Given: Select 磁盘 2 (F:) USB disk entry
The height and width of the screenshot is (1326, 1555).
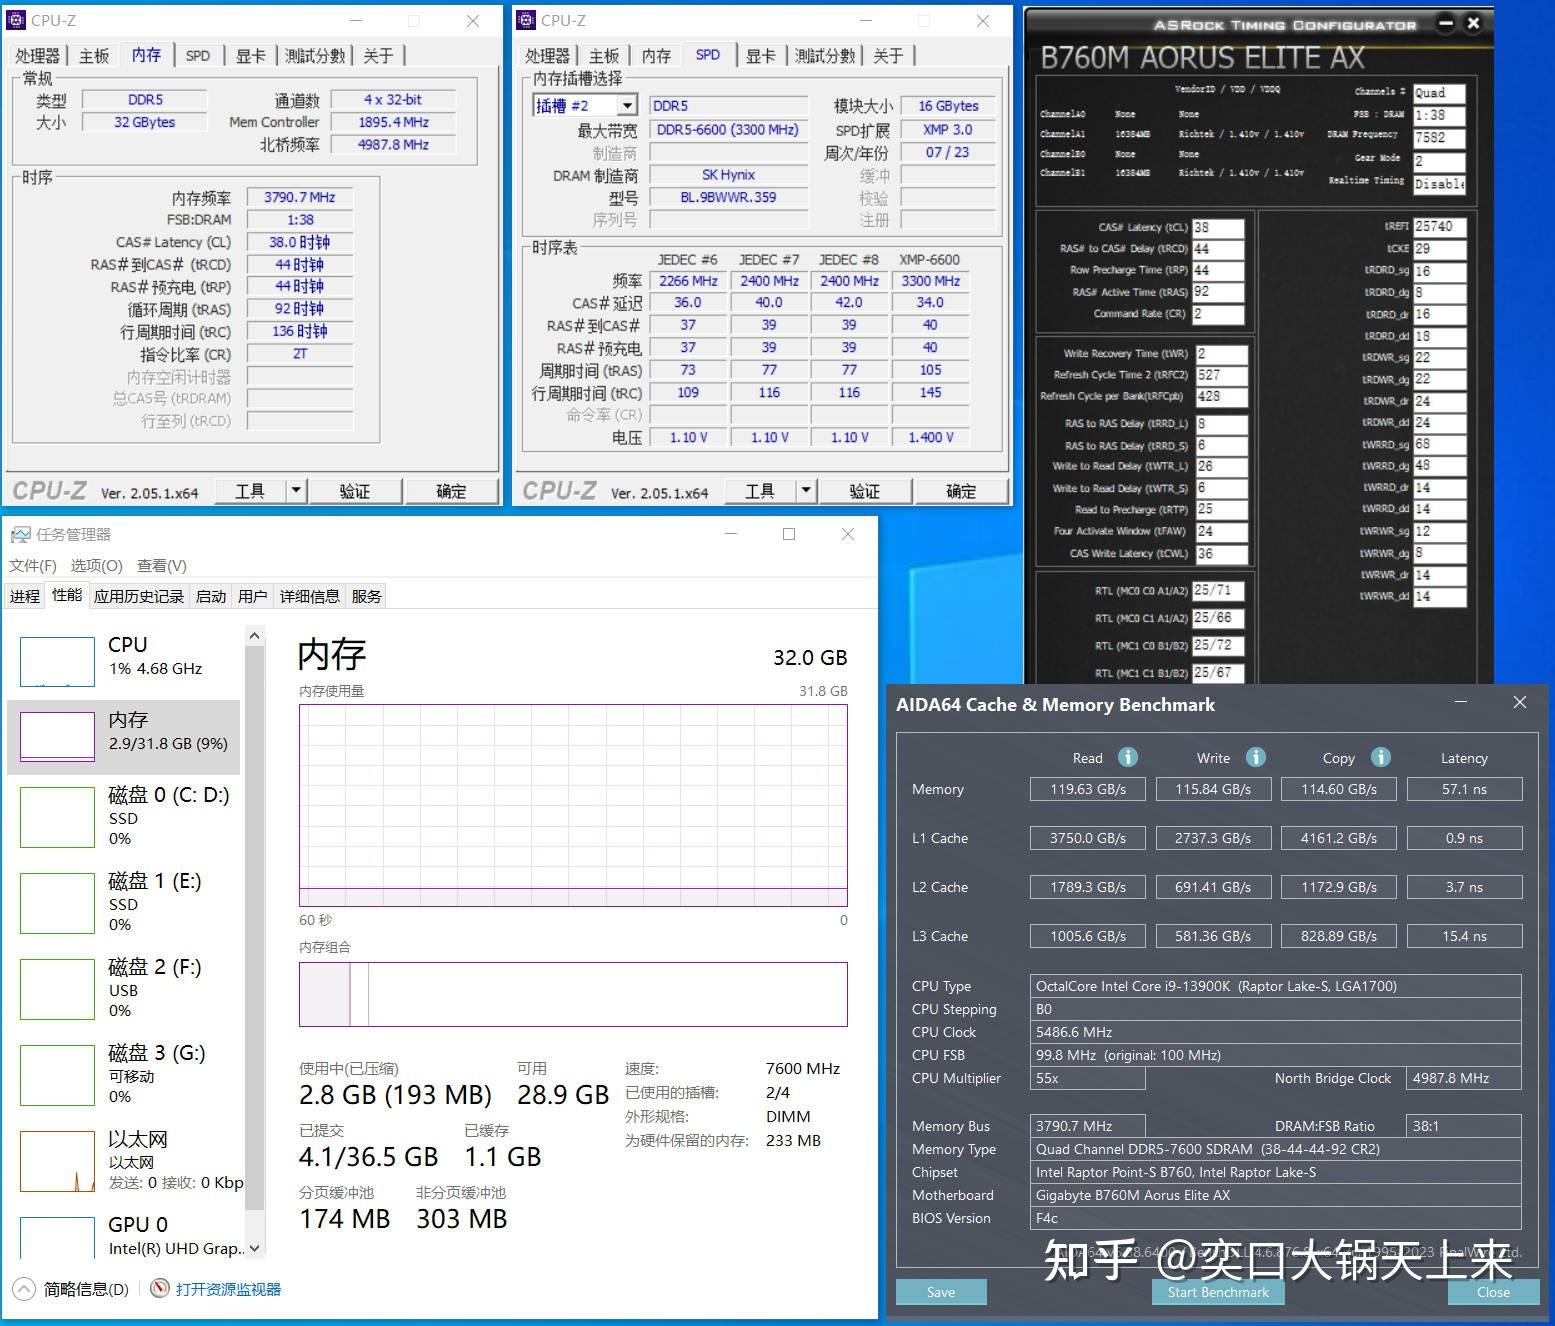Looking at the screenshot, I should point(124,988).
